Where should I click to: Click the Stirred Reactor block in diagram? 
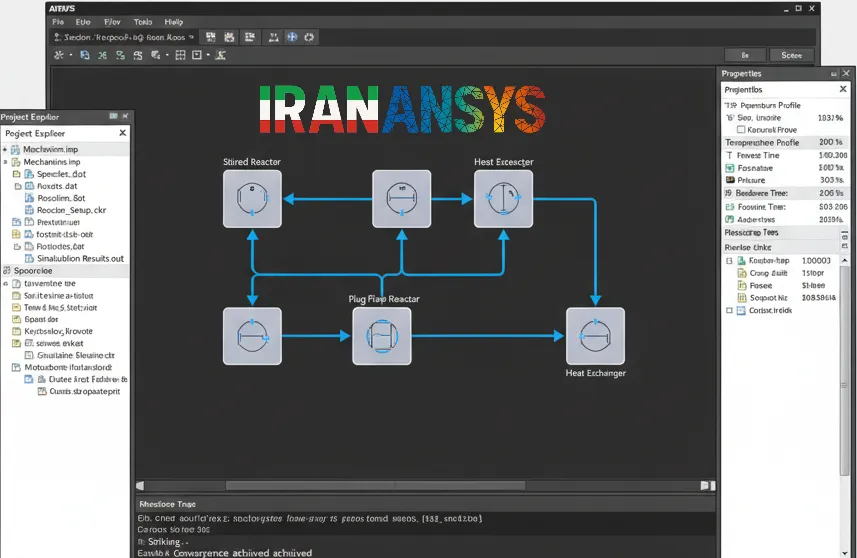pos(252,198)
